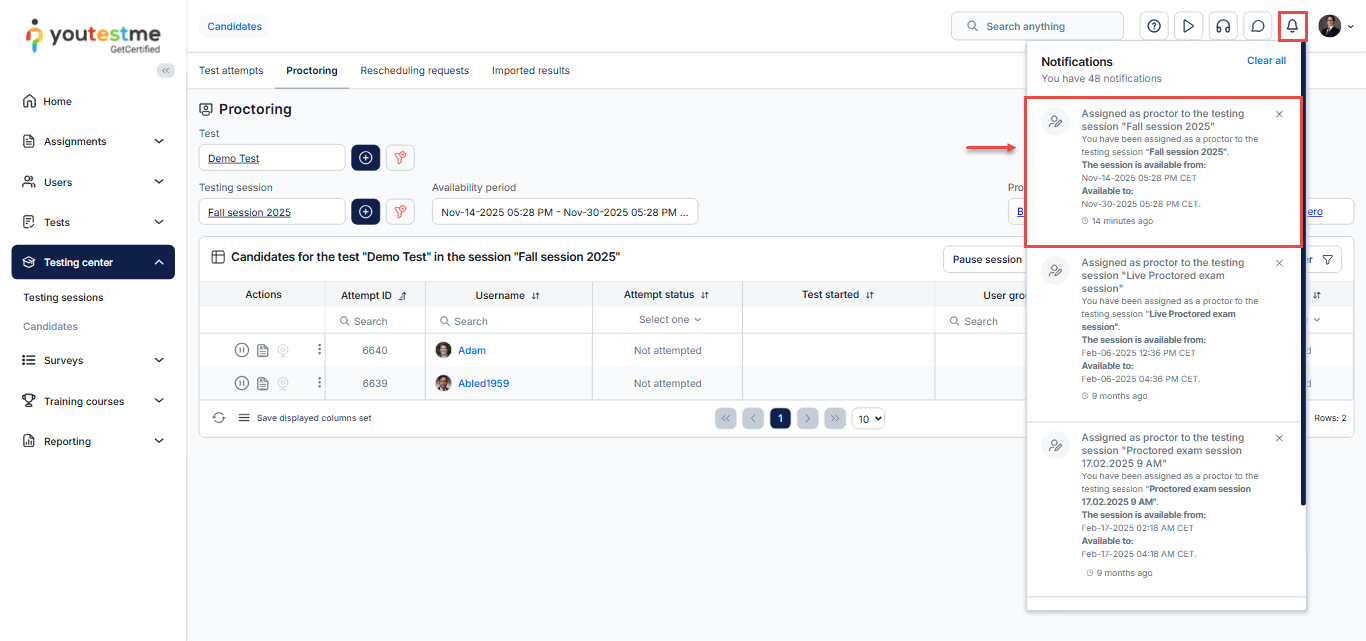The height and width of the screenshot is (641, 1366).
Task: Switch to the Proctoring tab
Action: 312,70
